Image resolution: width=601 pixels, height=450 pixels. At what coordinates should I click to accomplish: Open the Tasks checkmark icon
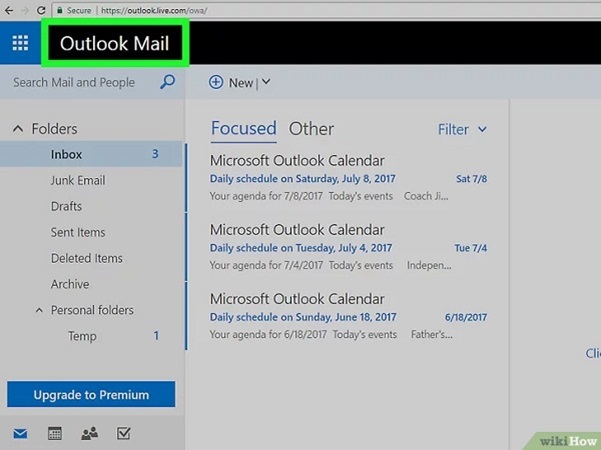[124, 433]
